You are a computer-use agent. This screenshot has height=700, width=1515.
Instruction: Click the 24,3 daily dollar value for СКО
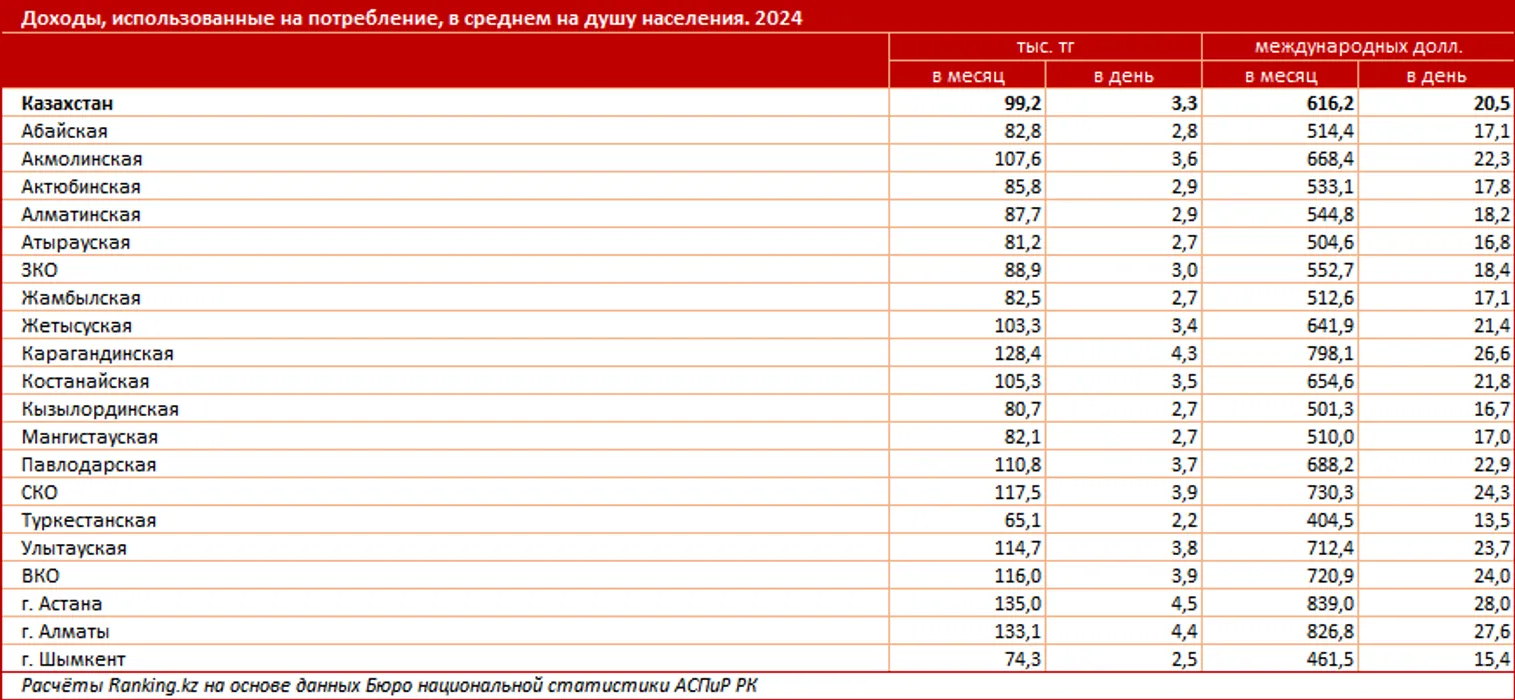(x=1490, y=493)
